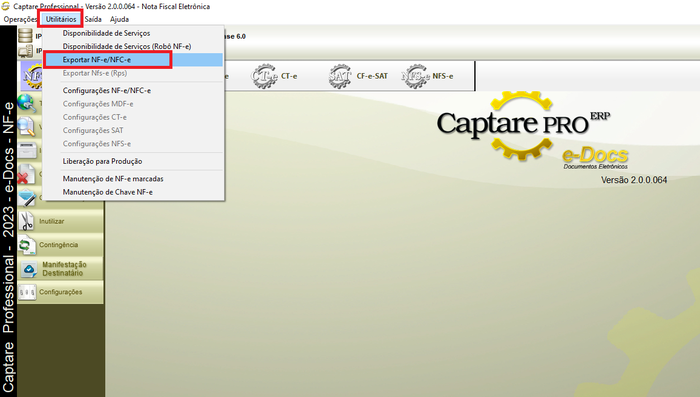Click the magnifier document icon in the sidebar
The image size is (700, 397).
tap(27, 126)
